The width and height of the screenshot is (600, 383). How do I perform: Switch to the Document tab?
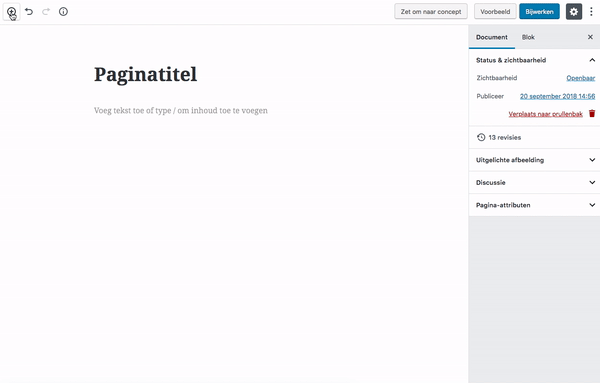point(492,37)
